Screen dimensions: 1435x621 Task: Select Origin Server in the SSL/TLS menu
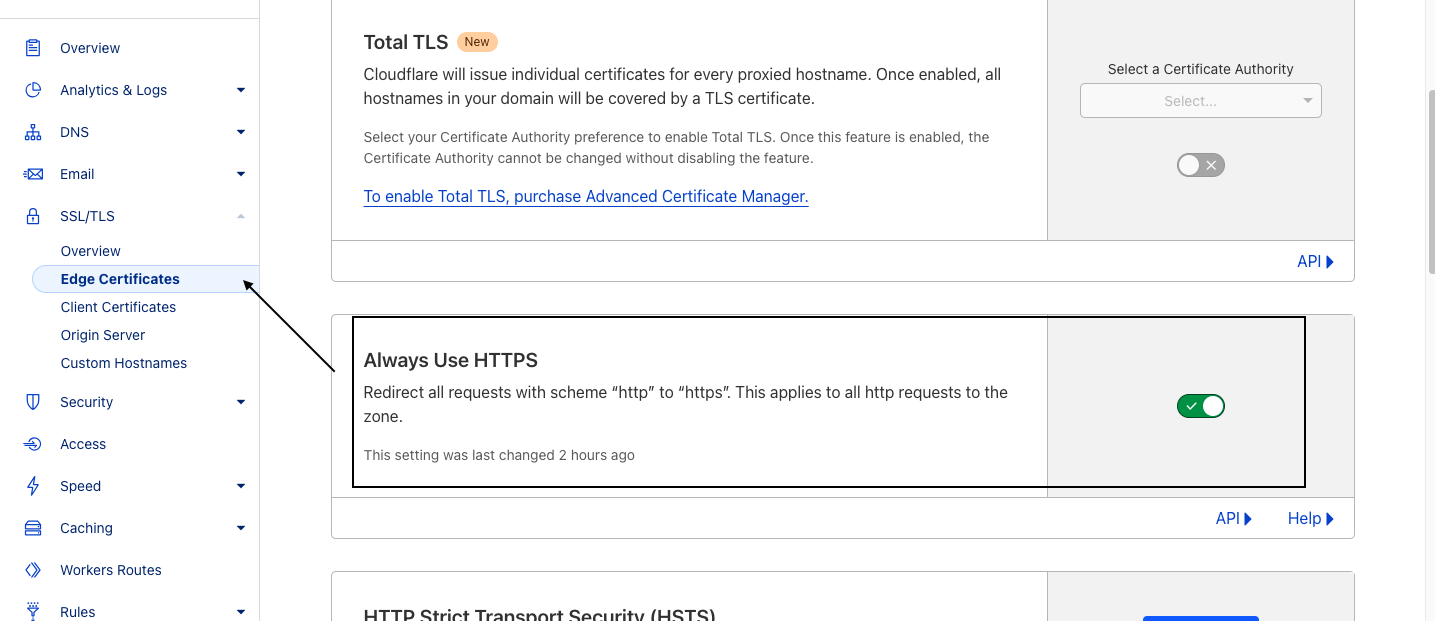click(x=103, y=335)
